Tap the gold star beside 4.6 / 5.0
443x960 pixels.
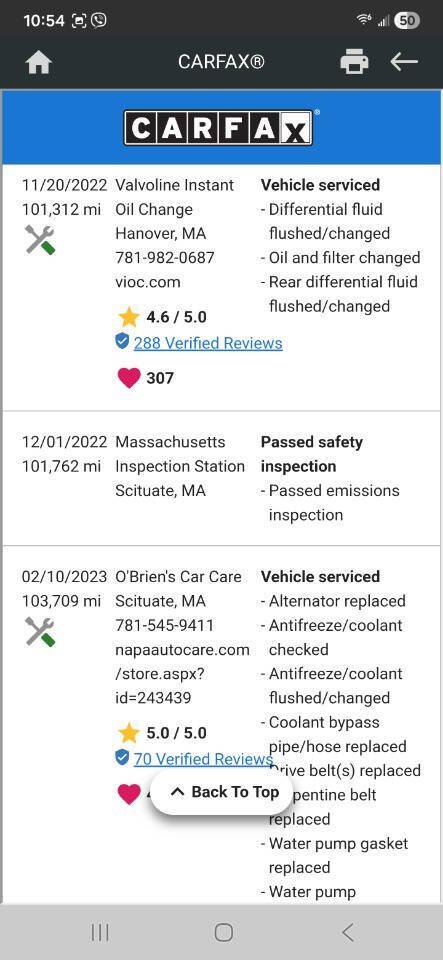point(128,317)
